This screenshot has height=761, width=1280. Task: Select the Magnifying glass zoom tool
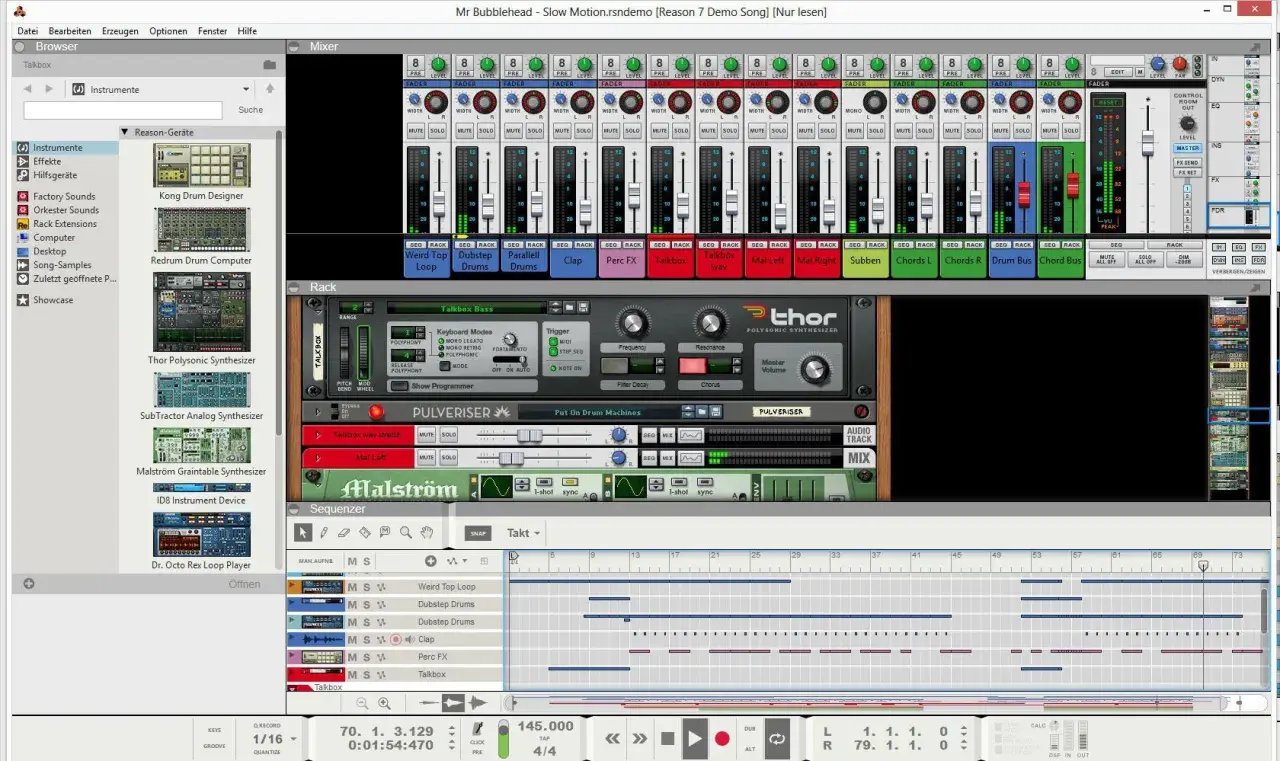pyautogui.click(x=406, y=533)
